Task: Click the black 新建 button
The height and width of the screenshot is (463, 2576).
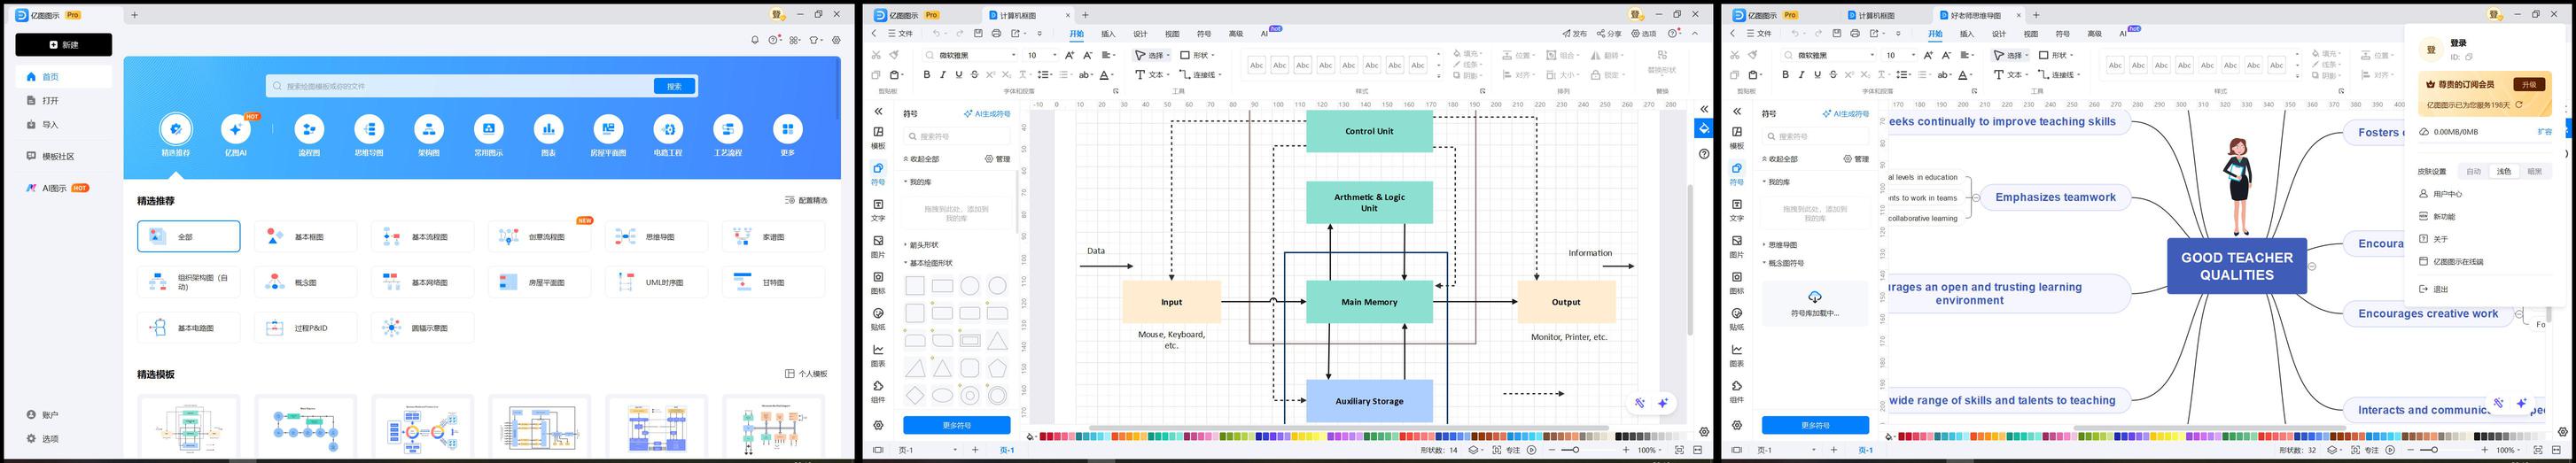Action: coord(63,45)
